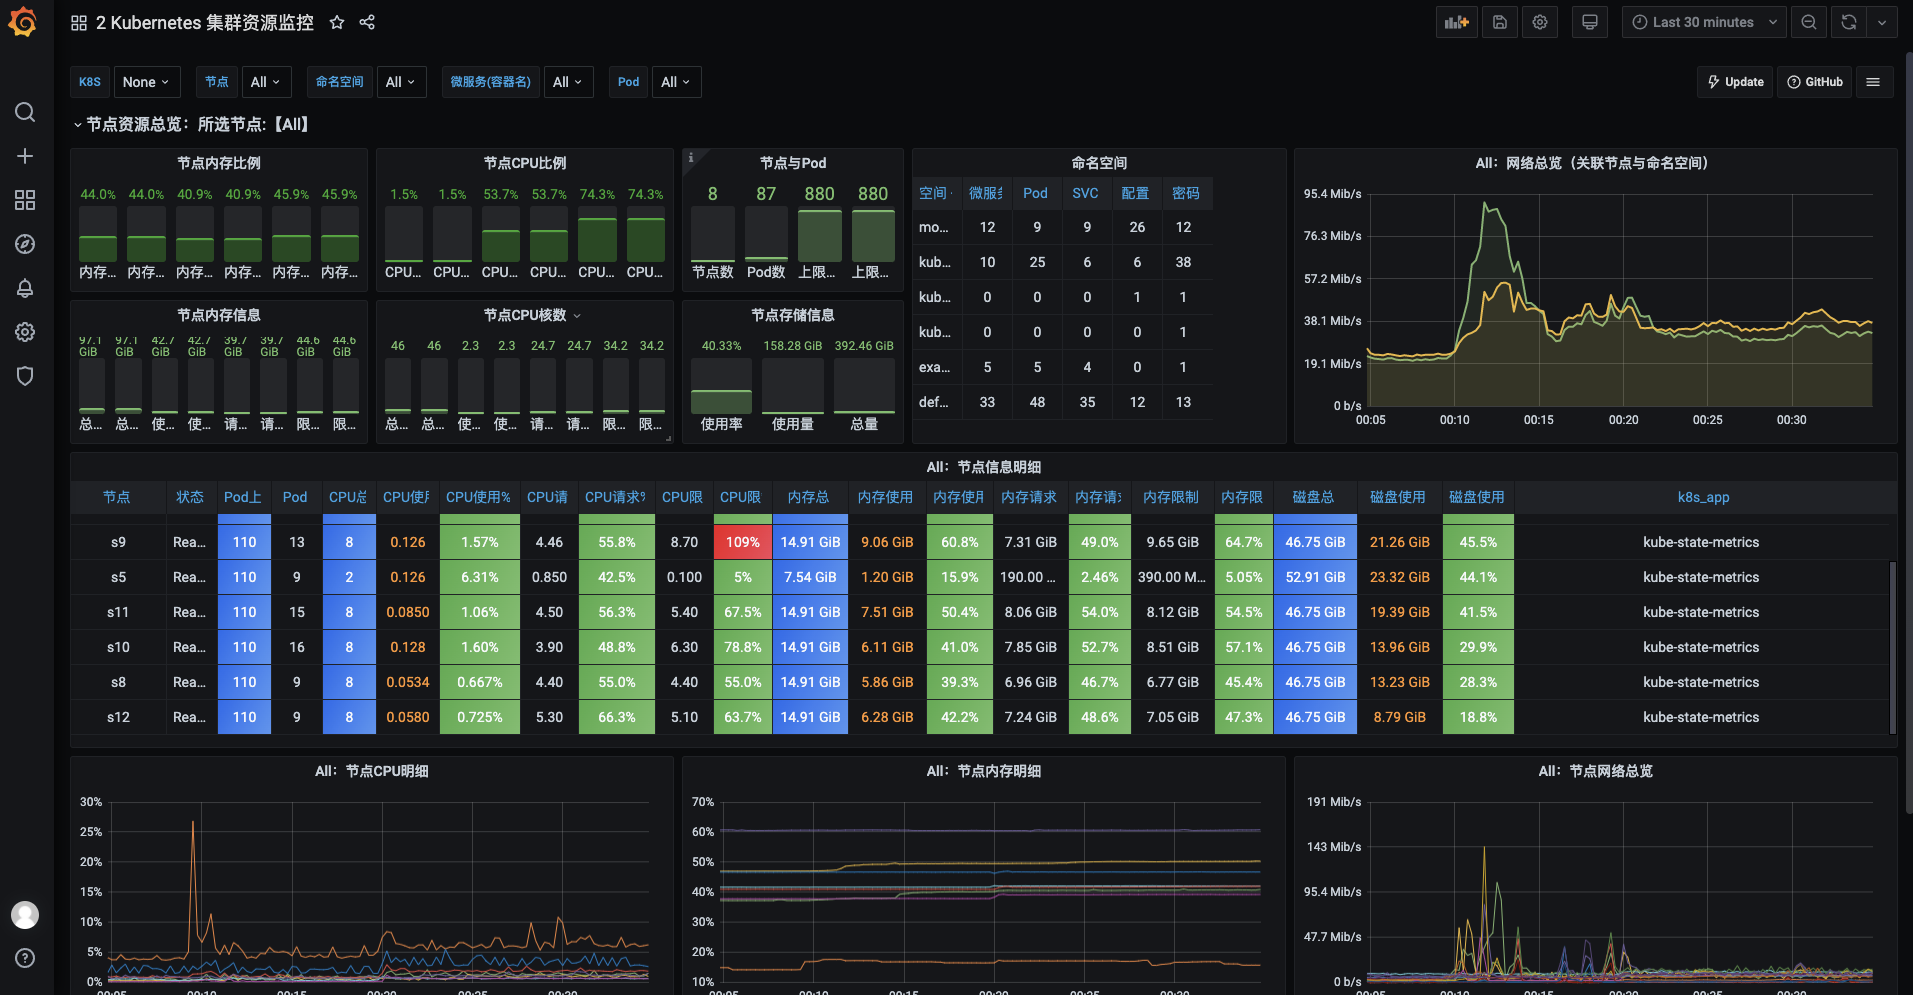Star this dashboard as favorite
The width and height of the screenshot is (1913, 995).
coord(337,22)
